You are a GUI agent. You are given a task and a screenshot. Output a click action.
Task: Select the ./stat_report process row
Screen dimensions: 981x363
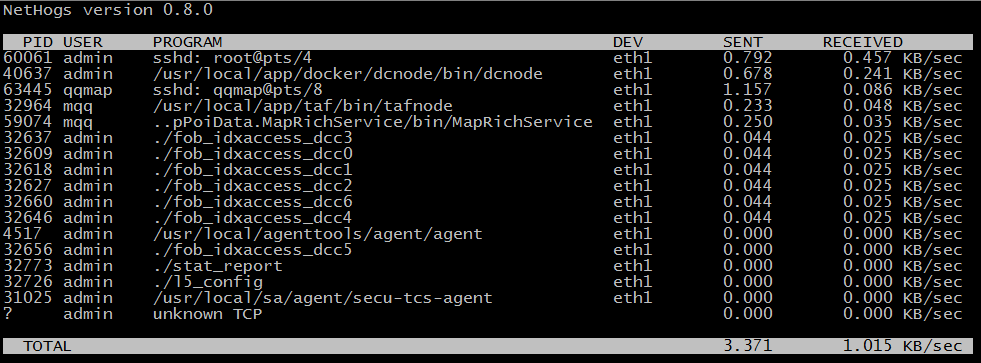483,265
